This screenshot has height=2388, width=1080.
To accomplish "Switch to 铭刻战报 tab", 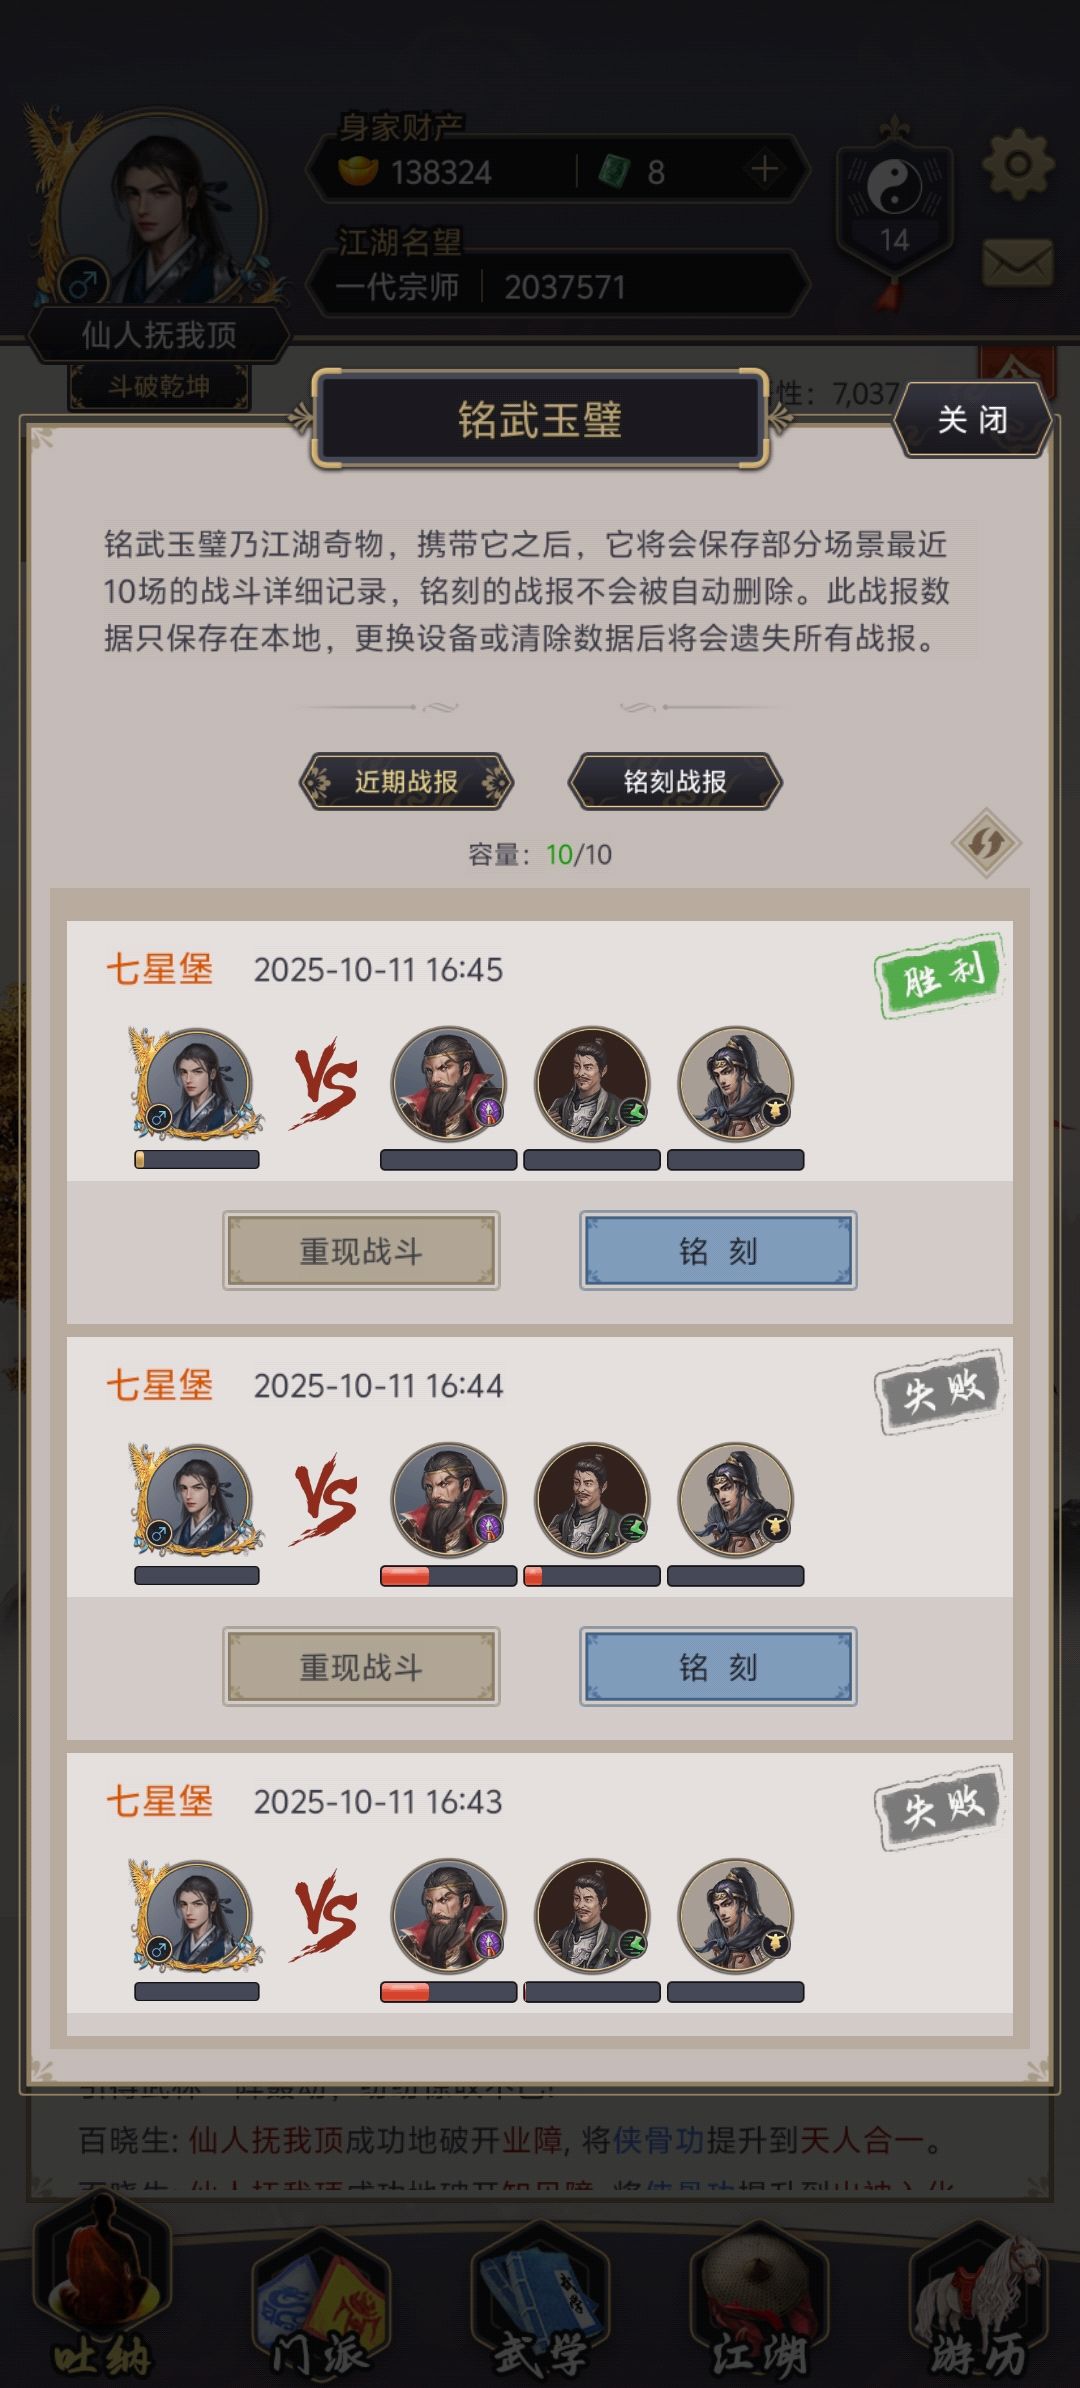I will [x=675, y=782].
